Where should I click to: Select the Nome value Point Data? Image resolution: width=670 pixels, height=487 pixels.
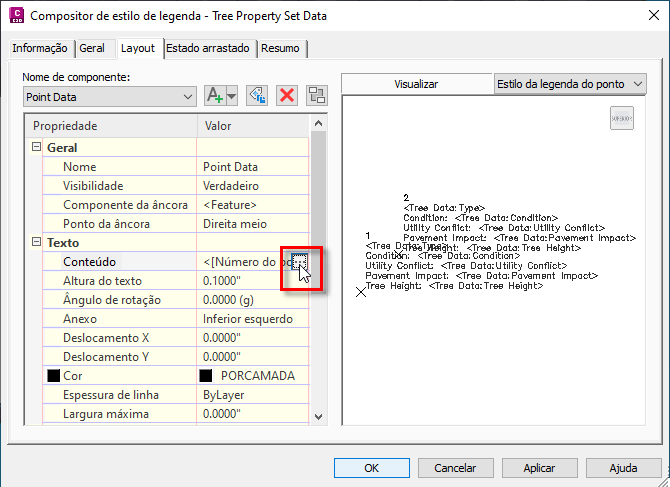coord(253,167)
